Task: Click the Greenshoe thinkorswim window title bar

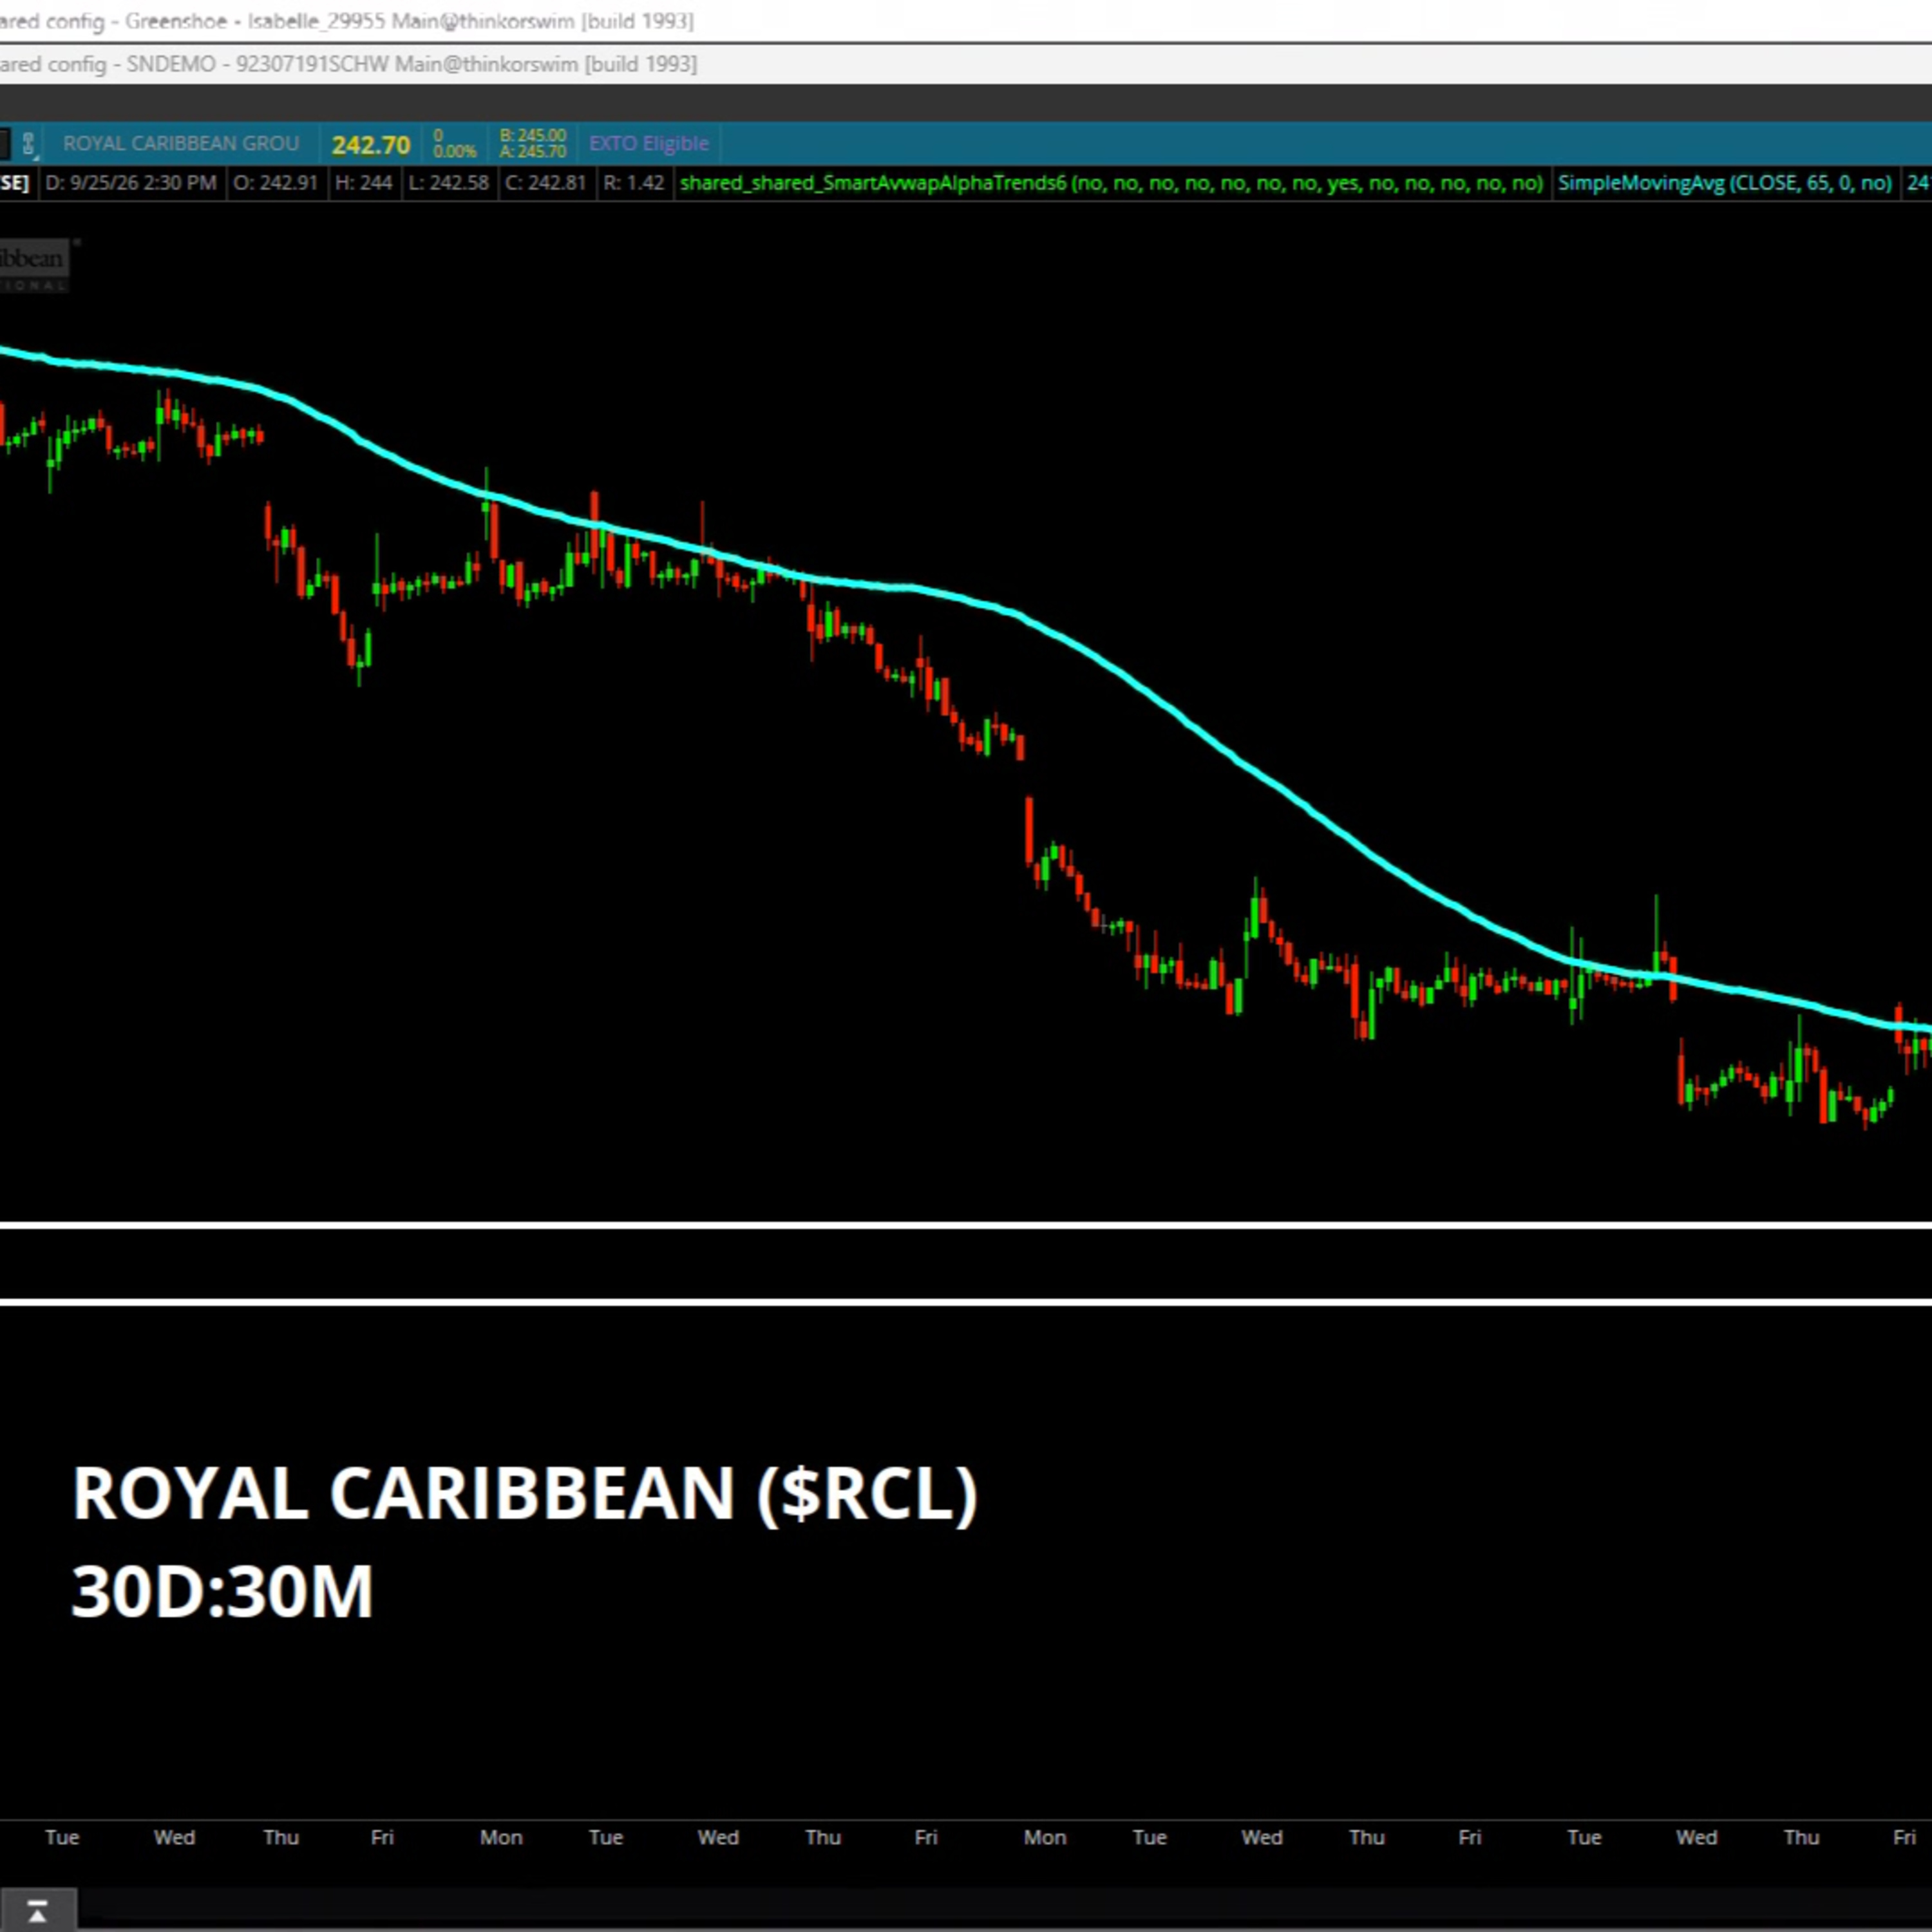Action: click(x=966, y=21)
